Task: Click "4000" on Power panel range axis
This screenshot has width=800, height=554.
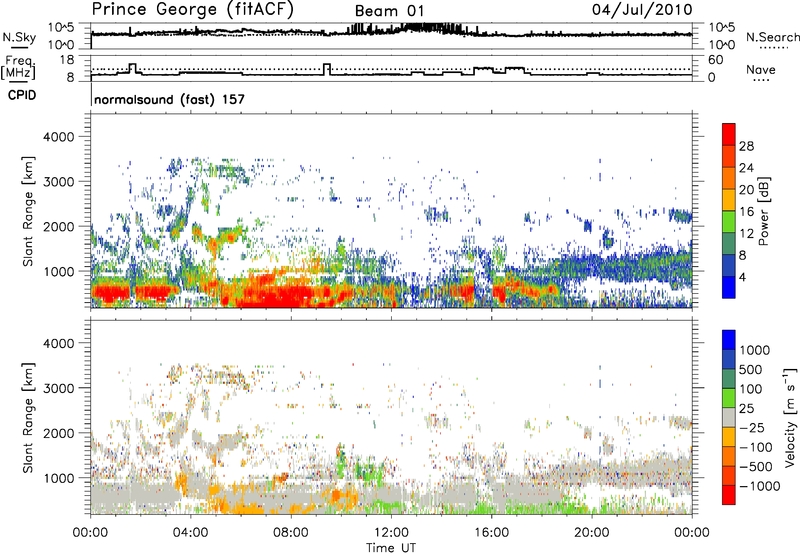Action: pyautogui.click(x=58, y=137)
